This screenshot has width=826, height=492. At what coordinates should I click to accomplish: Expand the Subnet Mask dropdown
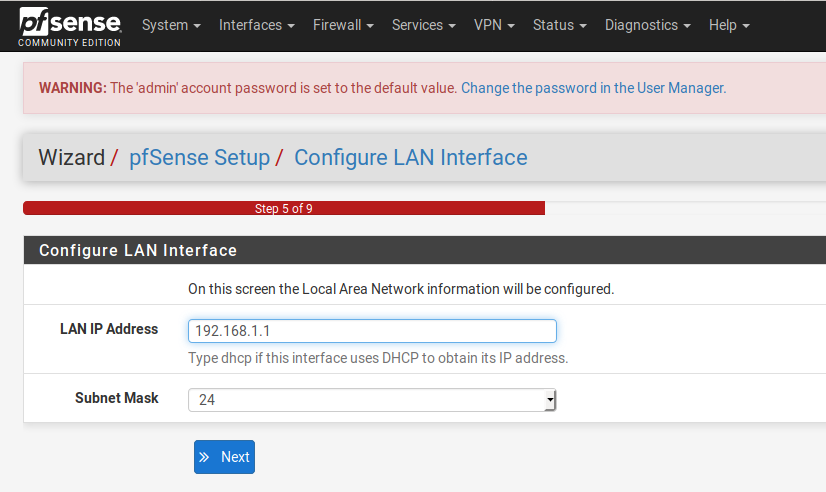pos(372,400)
